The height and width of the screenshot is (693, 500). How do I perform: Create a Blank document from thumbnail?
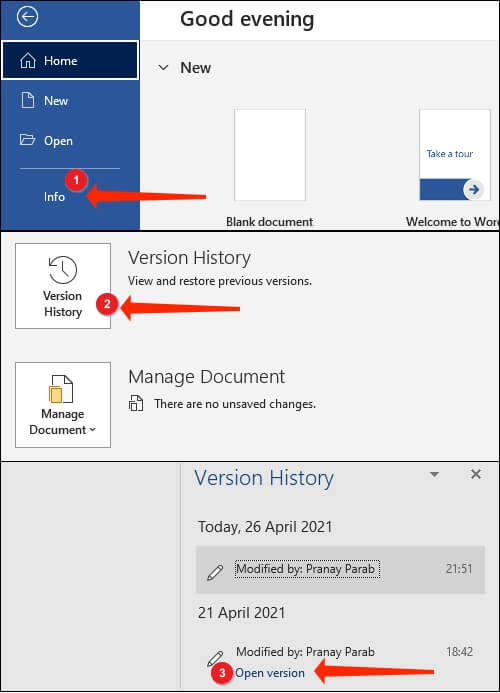coord(270,155)
